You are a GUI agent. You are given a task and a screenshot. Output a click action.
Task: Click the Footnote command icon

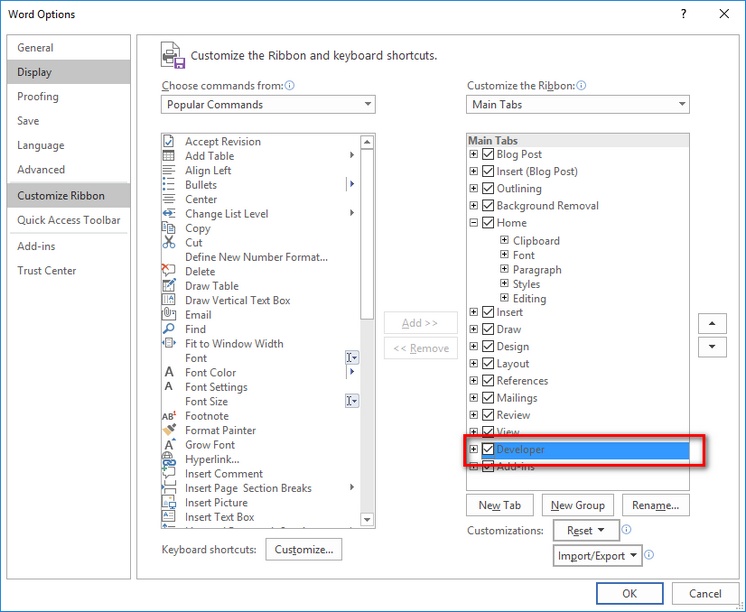(168, 416)
